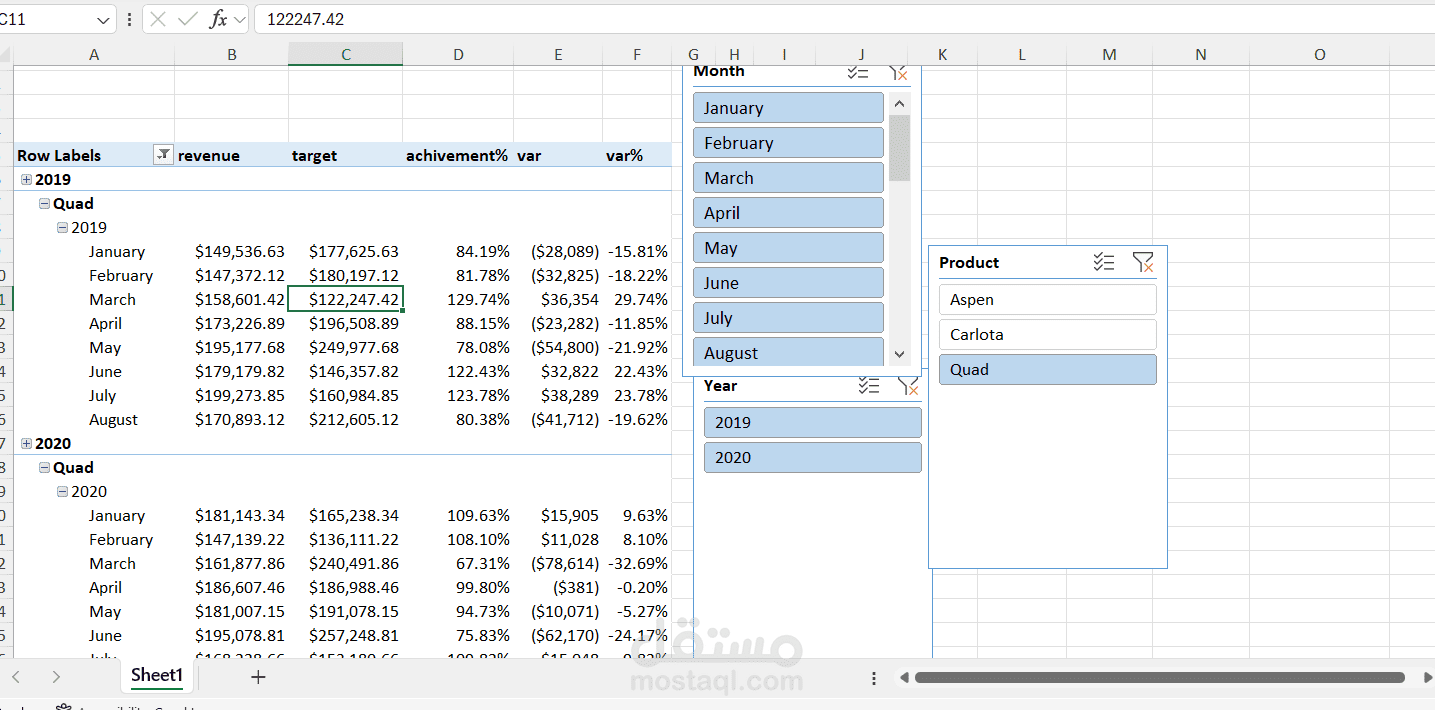Enable multi-select mode on the Product slicer
Viewport: 1435px width, 710px height.
click(1104, 262)
